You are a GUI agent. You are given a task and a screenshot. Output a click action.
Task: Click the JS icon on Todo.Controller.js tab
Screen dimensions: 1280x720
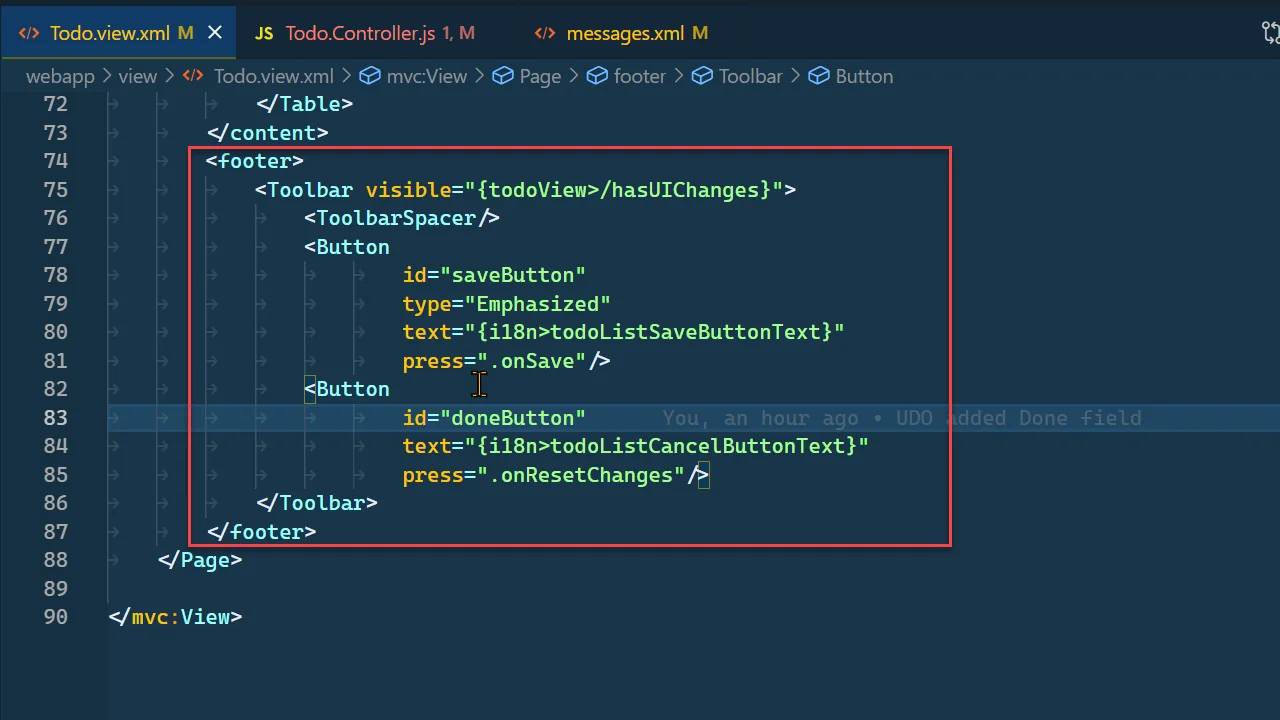264,33
